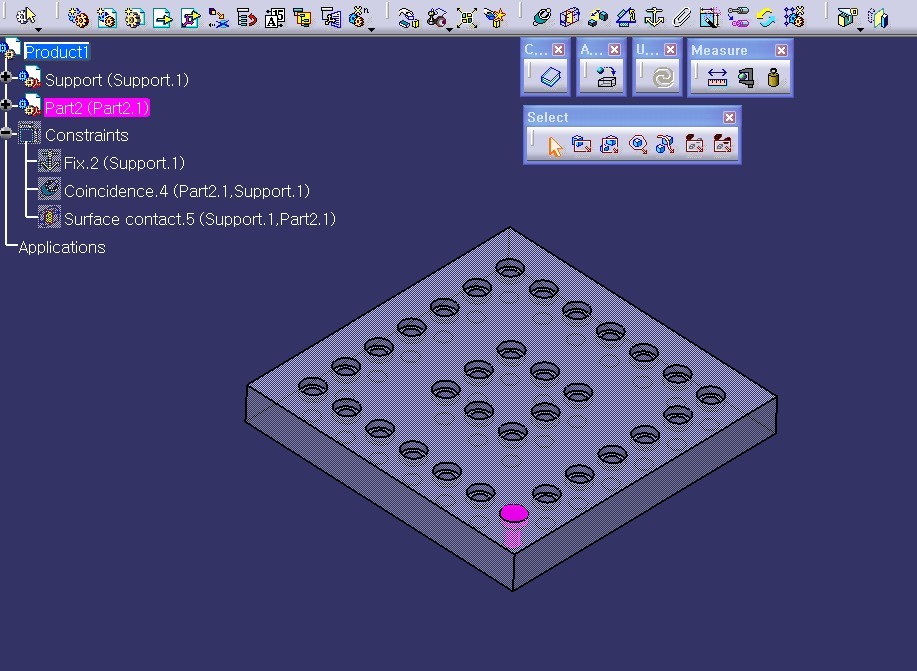Collapse the Constraints tree node
Screen dimensions: 917x671
pyautogui.click(x=6, y=133)
